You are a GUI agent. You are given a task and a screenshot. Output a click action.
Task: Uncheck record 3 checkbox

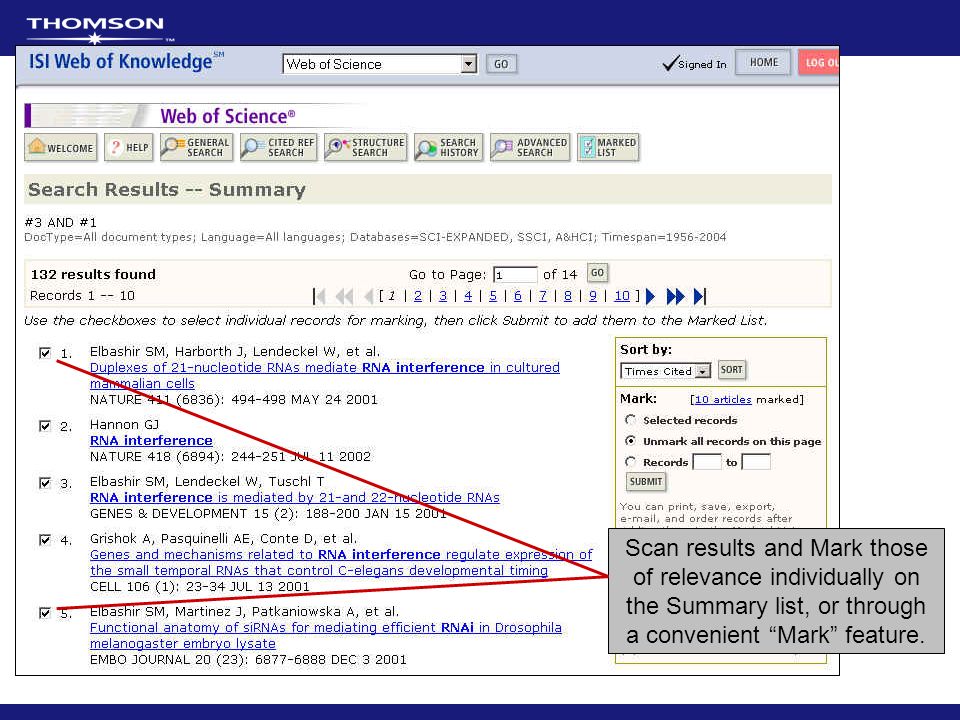(45, 483)
